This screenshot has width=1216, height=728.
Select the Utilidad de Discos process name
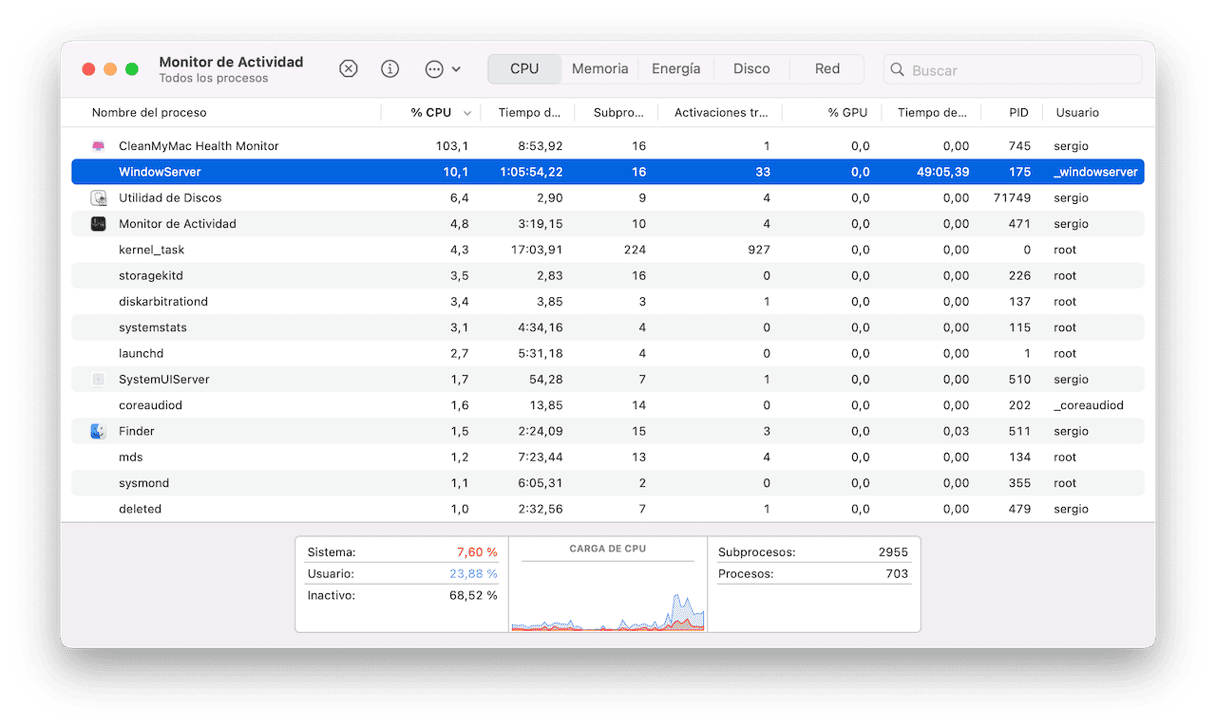coord(170,198)
